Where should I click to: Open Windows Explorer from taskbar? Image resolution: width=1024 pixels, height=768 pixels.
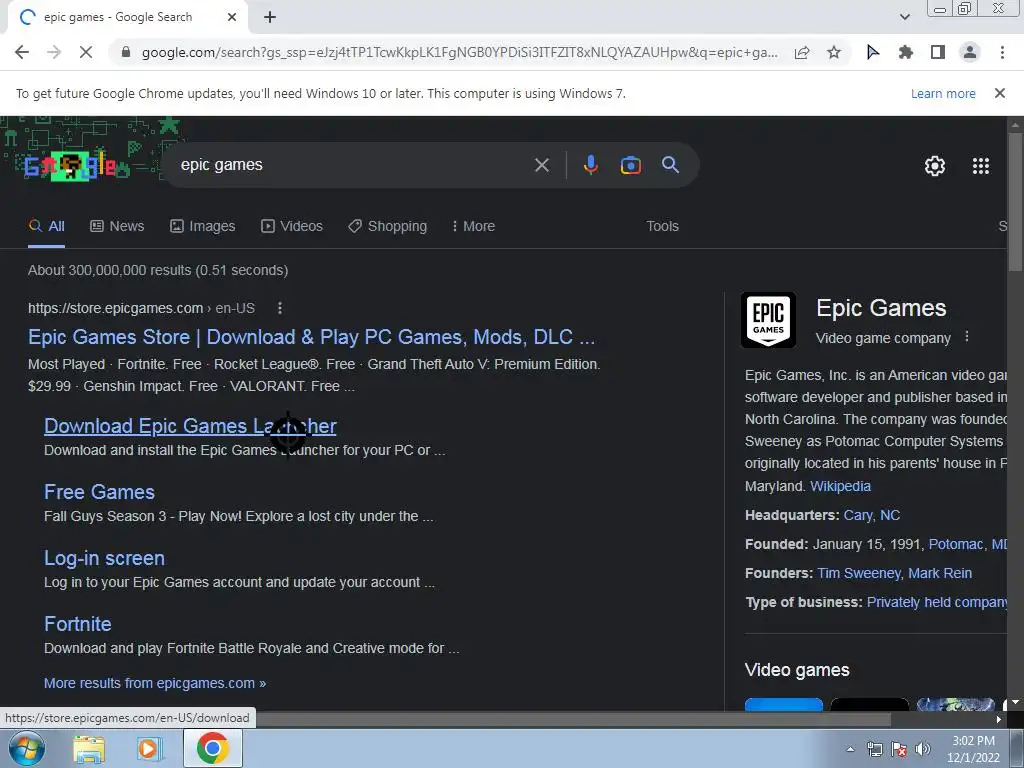pos(89,748)
